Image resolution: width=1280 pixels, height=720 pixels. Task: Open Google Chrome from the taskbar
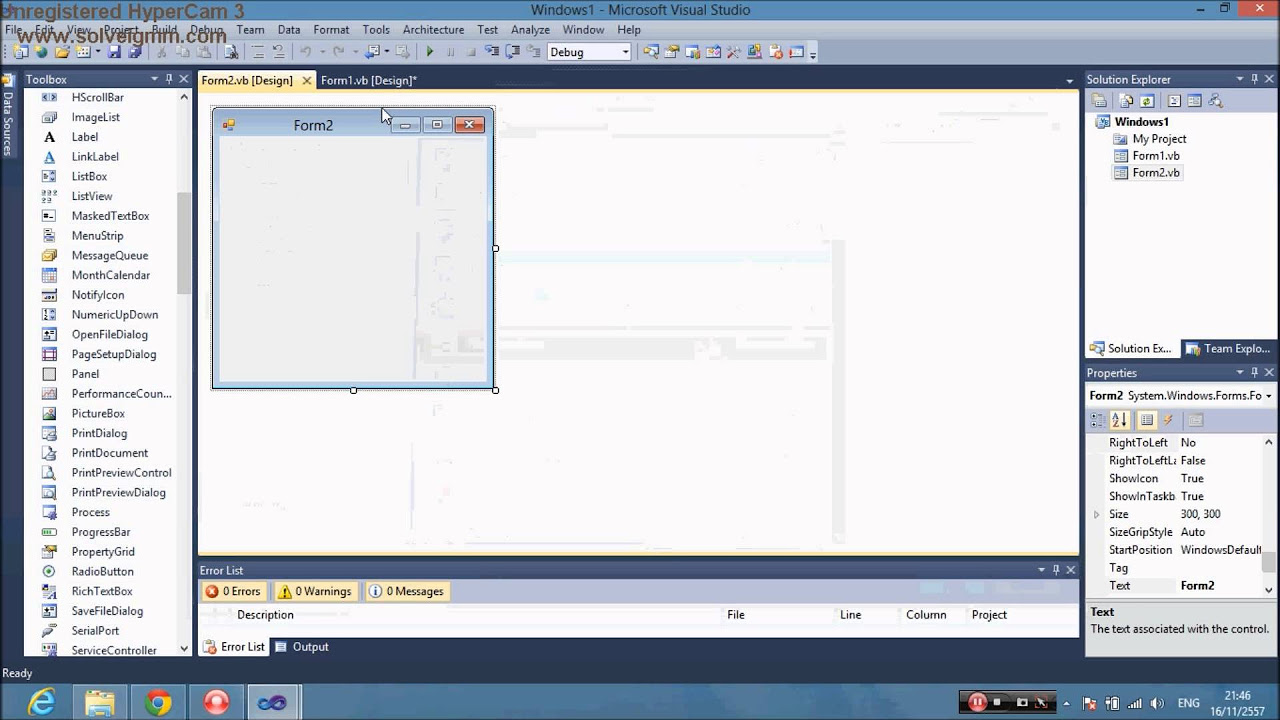click(x=158, y=703)
